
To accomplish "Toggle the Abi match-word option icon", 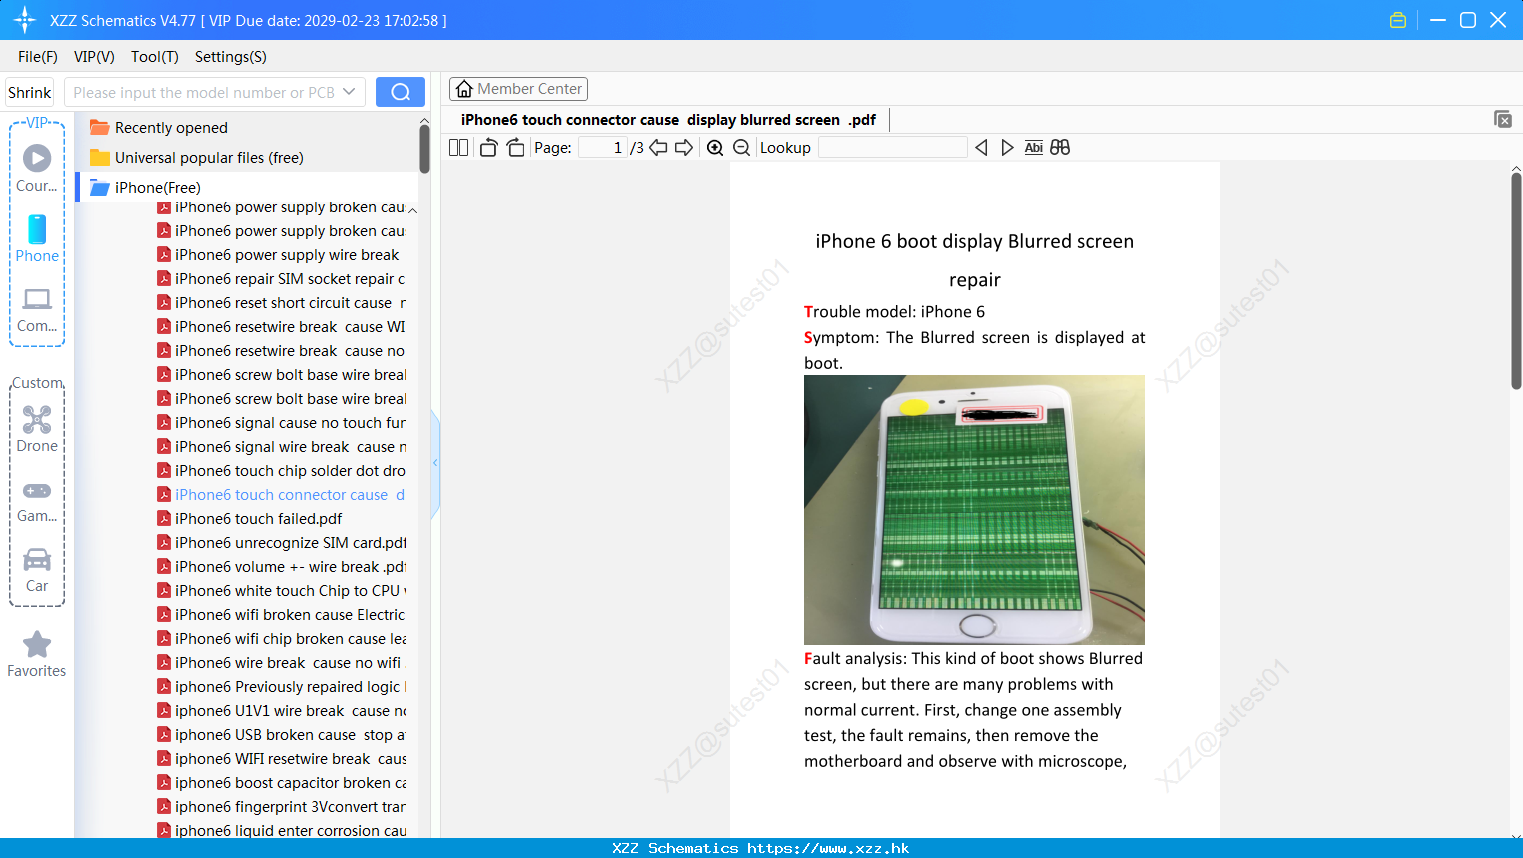I will (1034, 147).
